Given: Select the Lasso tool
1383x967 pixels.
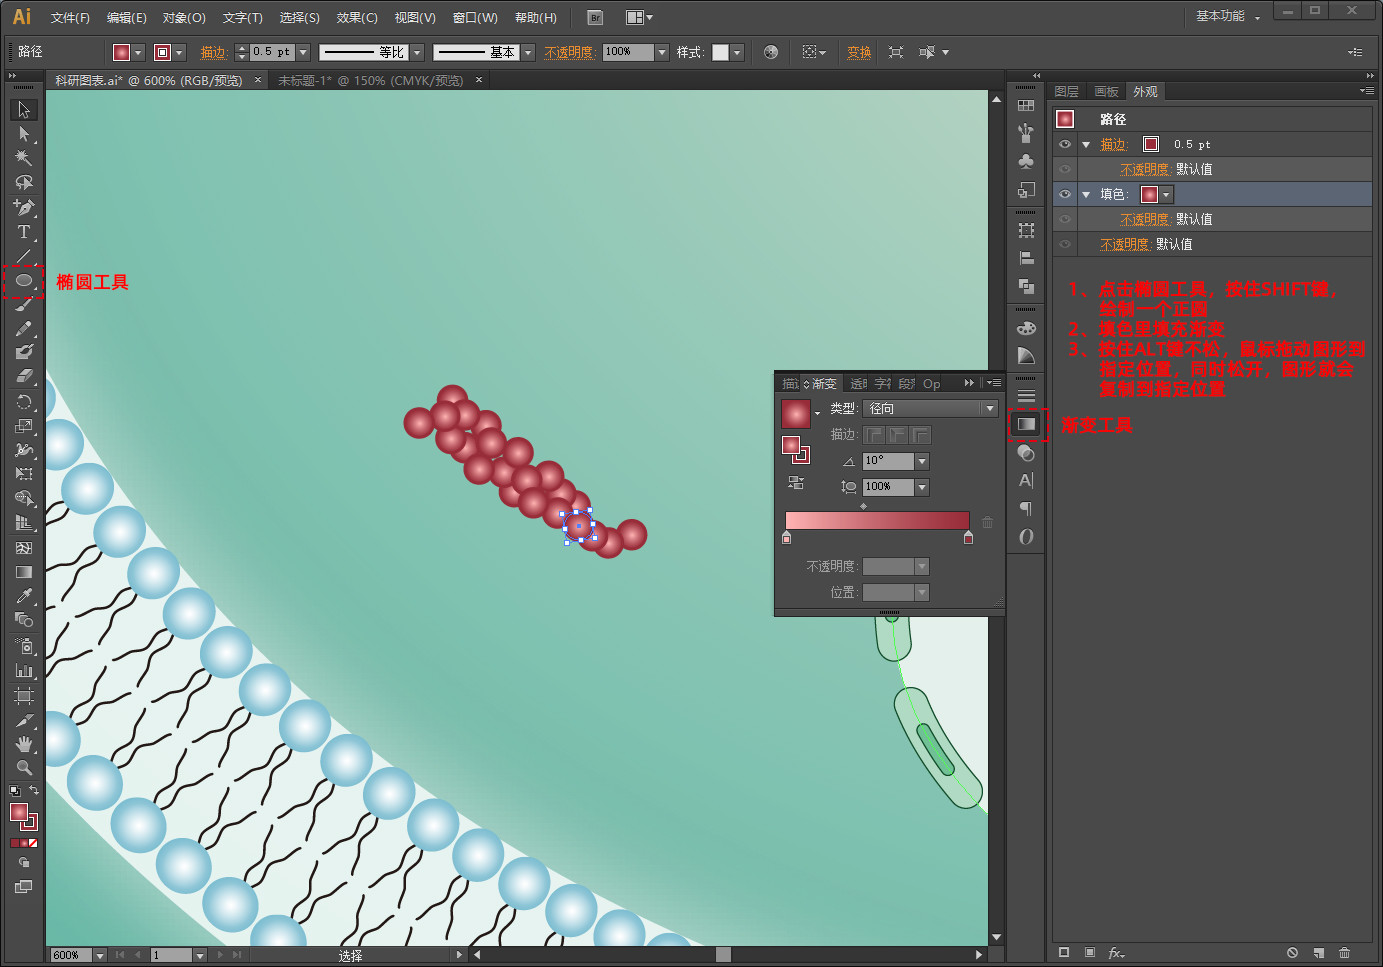Looking at the screenshot, I should click(x=24, y=182).
